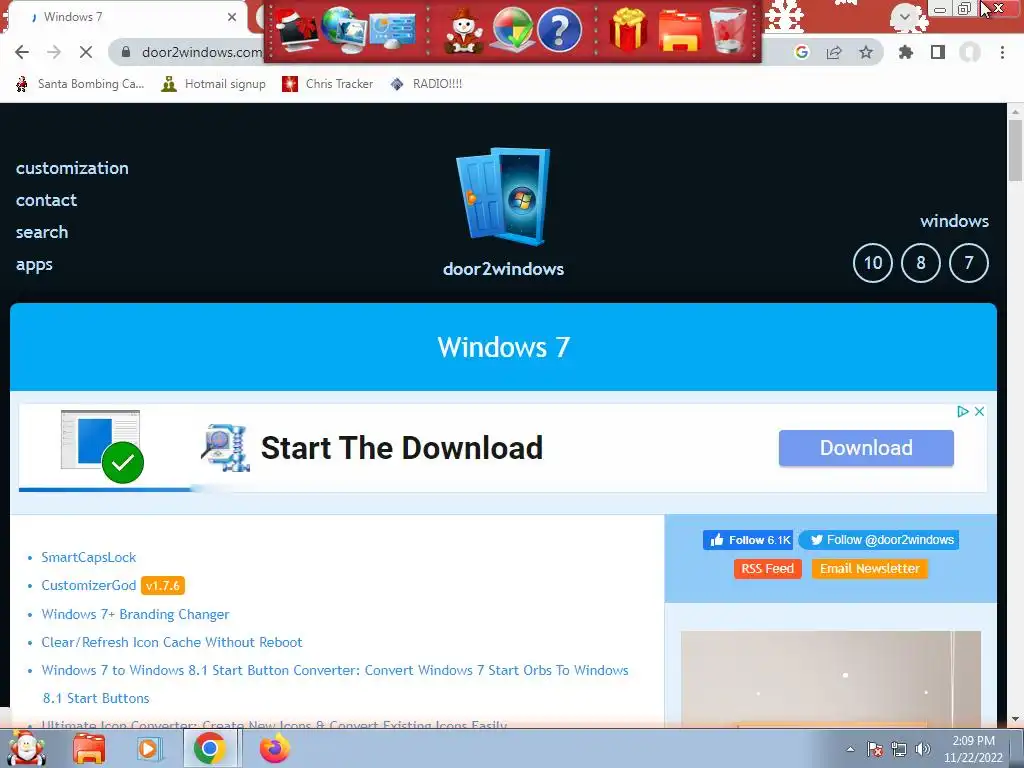Select the Windows 7 circle button
Screen dimensions: 1024x768
coord(968,263)
